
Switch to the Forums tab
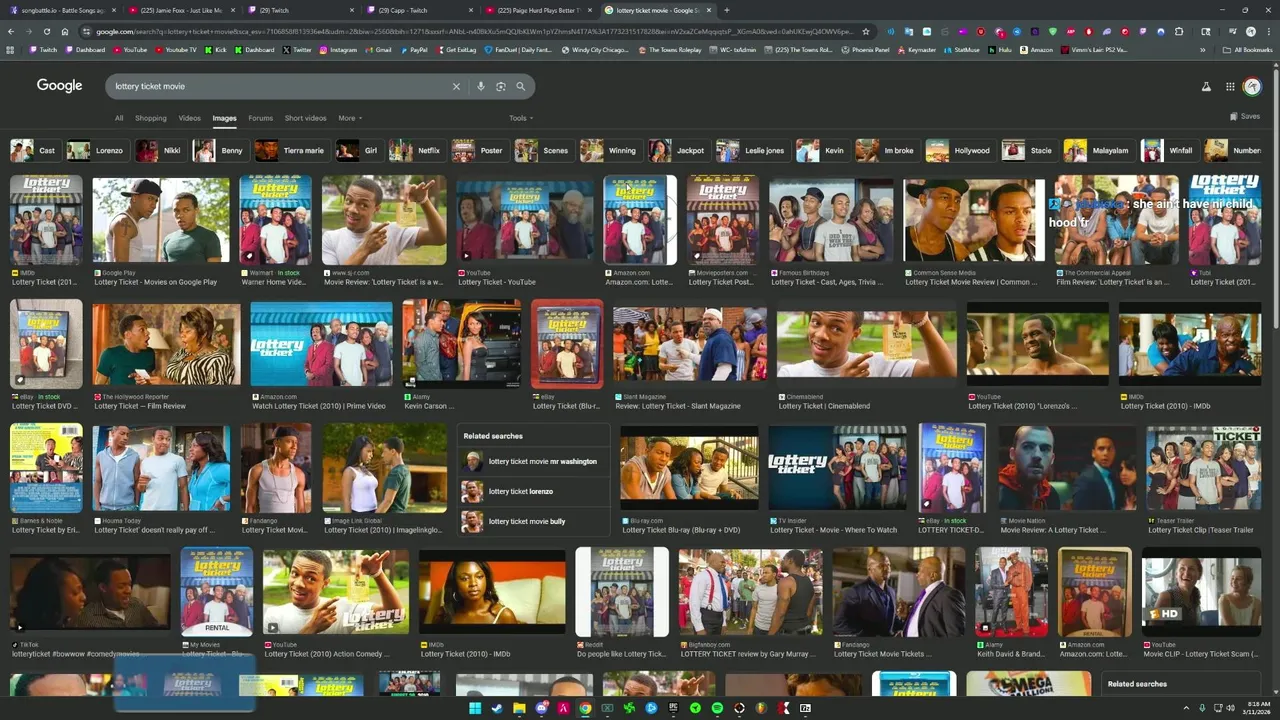[x=260, y=118]
